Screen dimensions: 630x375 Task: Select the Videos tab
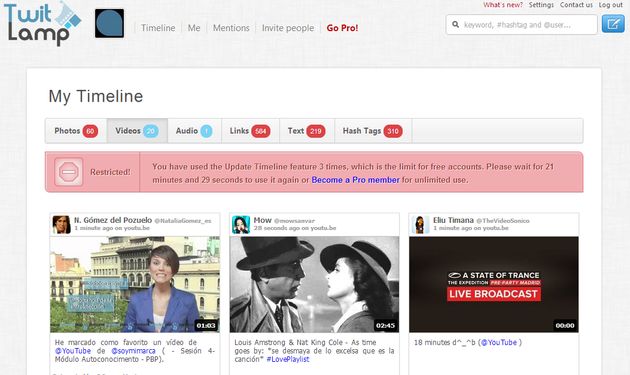(x=137, y=131)
